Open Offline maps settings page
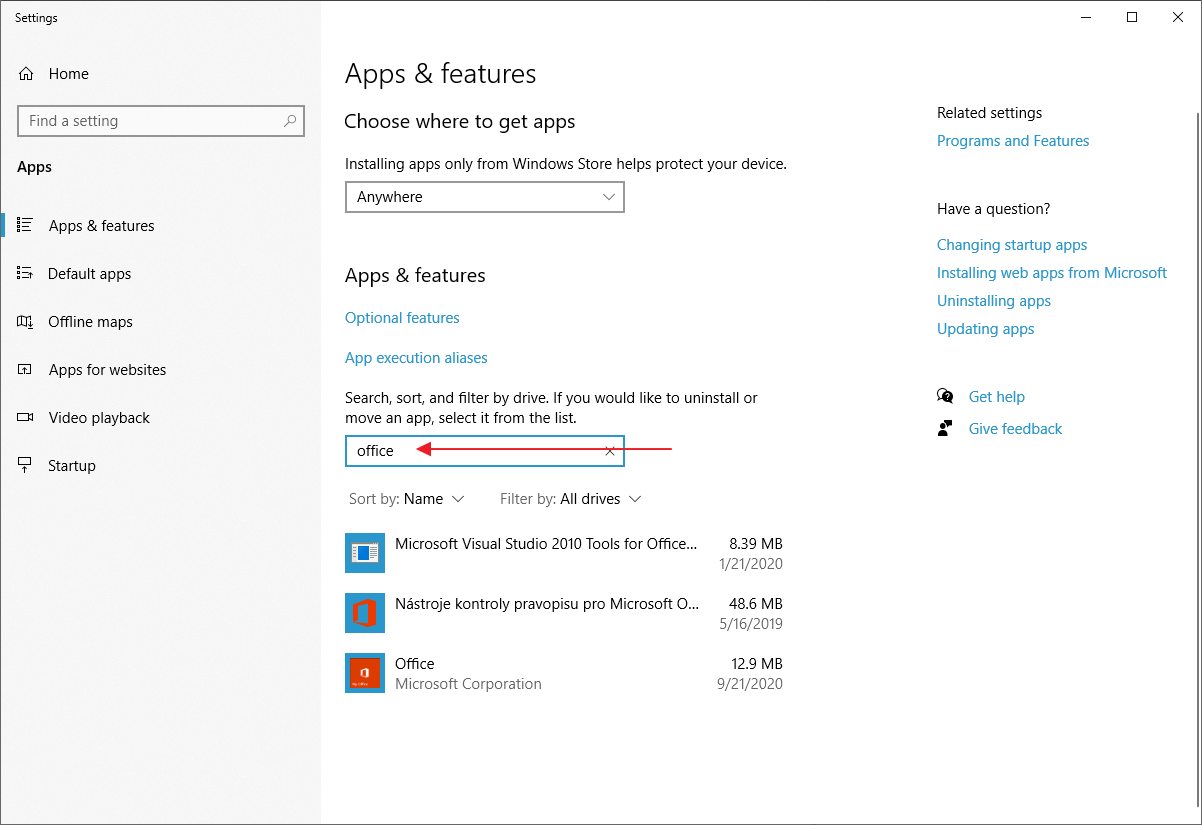 [x=91, y=322]
